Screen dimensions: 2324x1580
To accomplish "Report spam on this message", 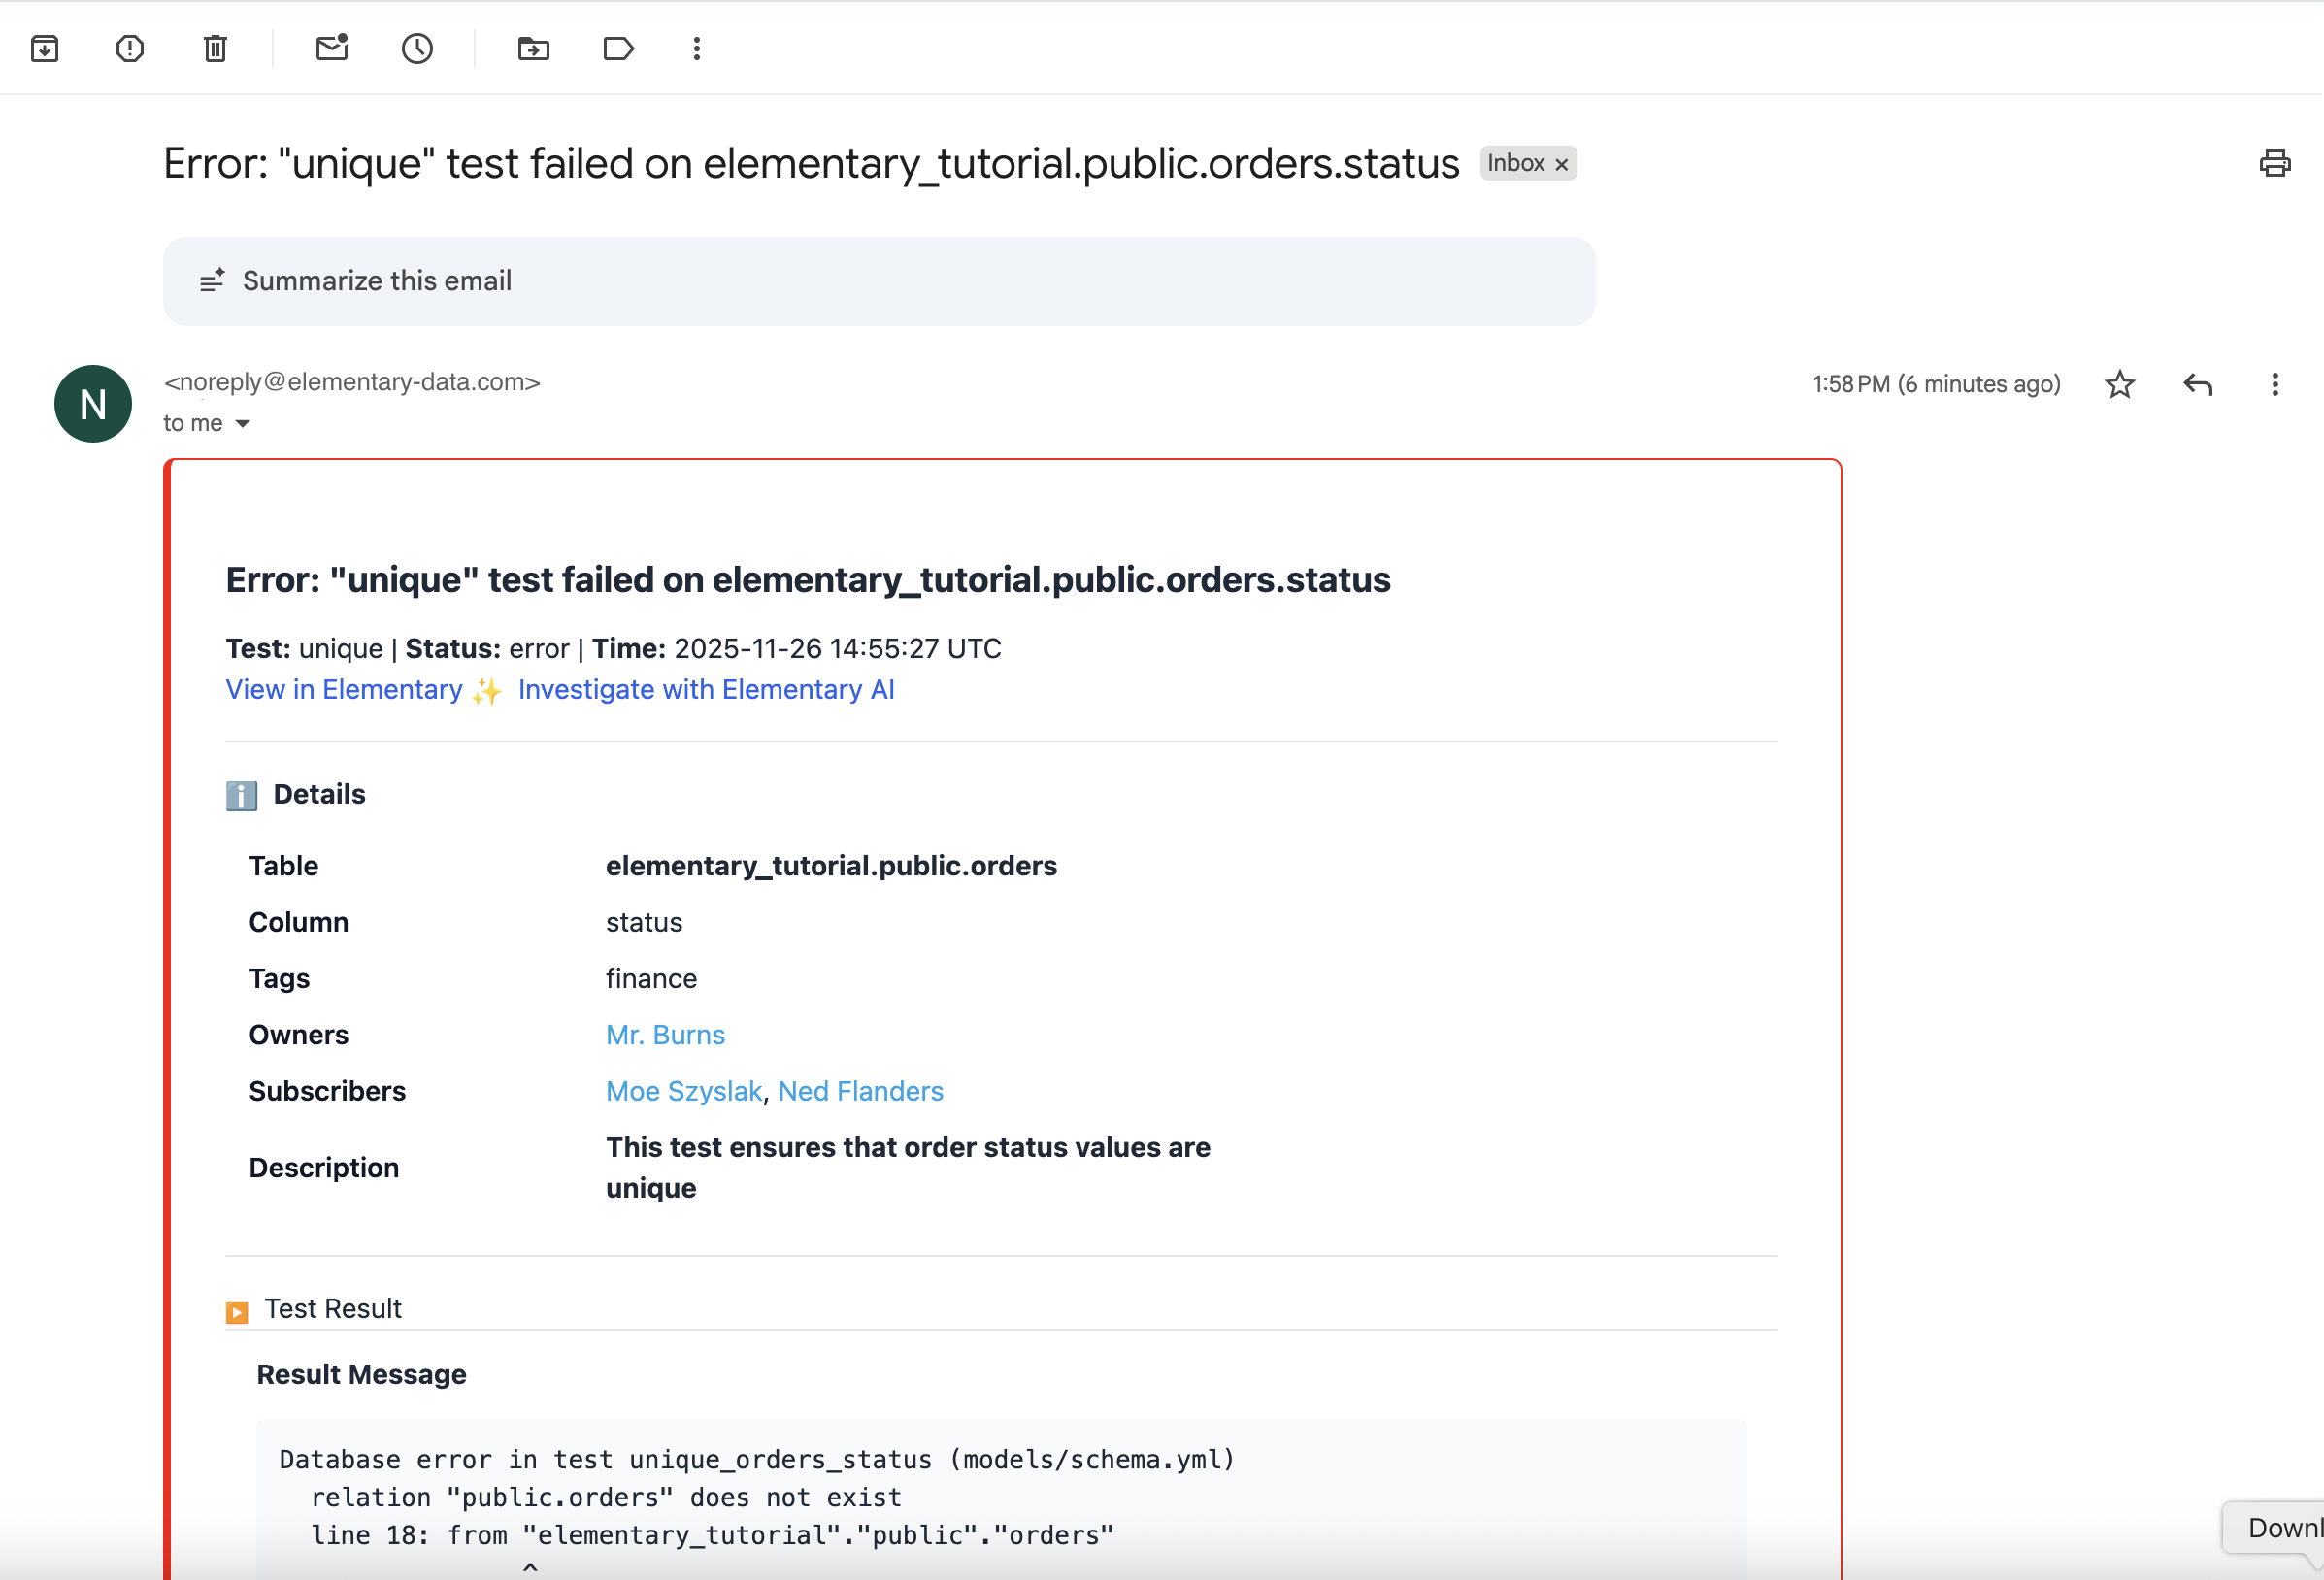I will [130, 48].
